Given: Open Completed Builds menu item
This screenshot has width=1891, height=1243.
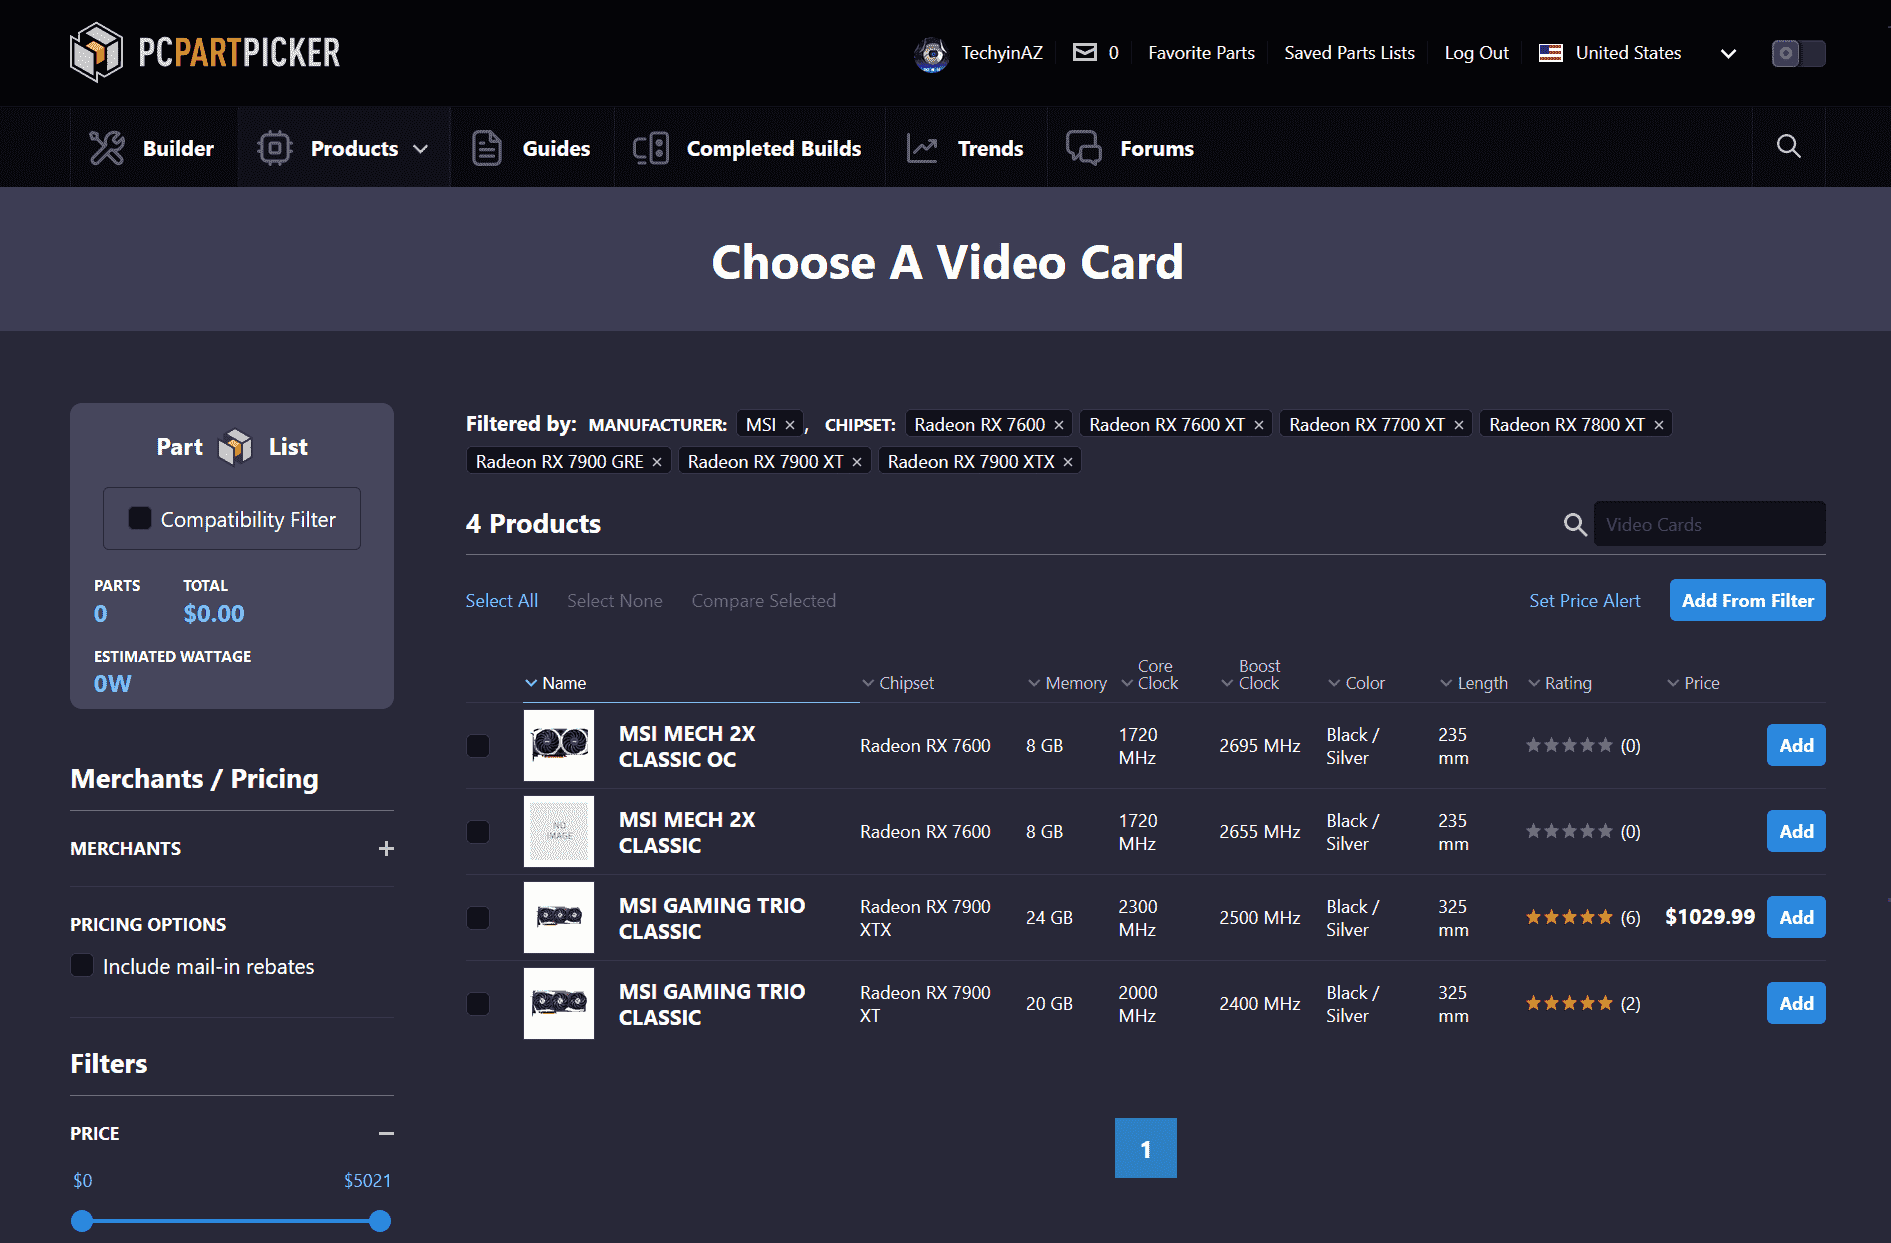Looking at the screenshot, I should tap(748, 148).
